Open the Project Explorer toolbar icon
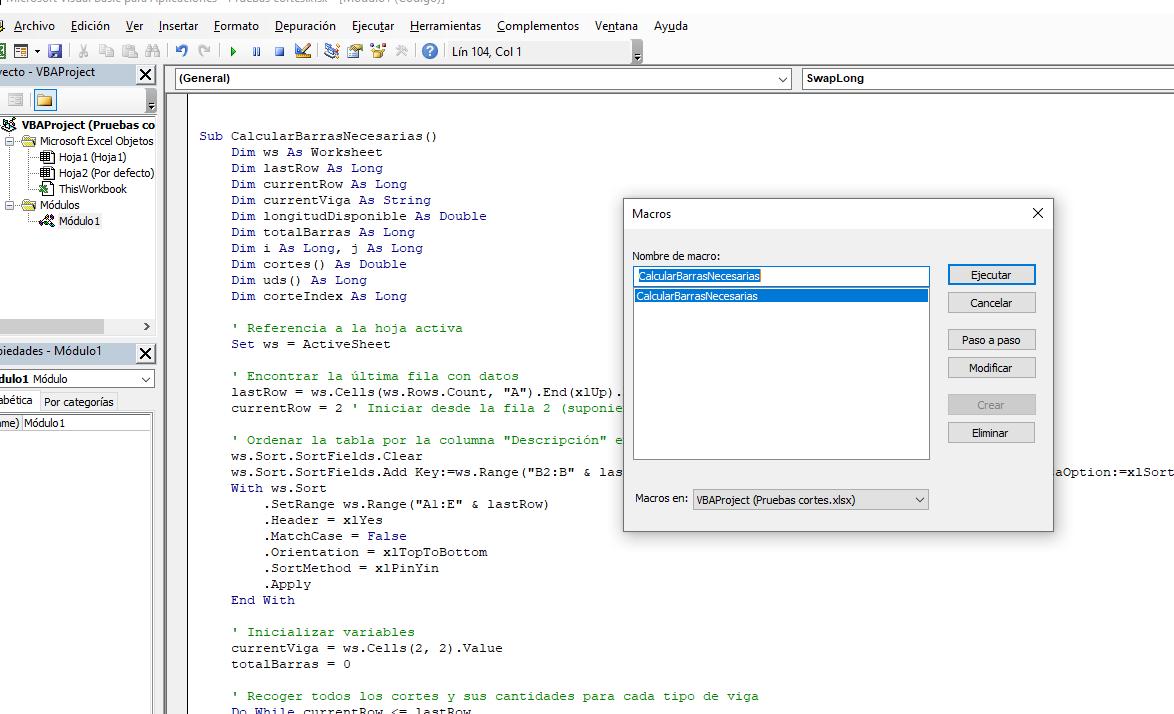 tap(332, 51)
